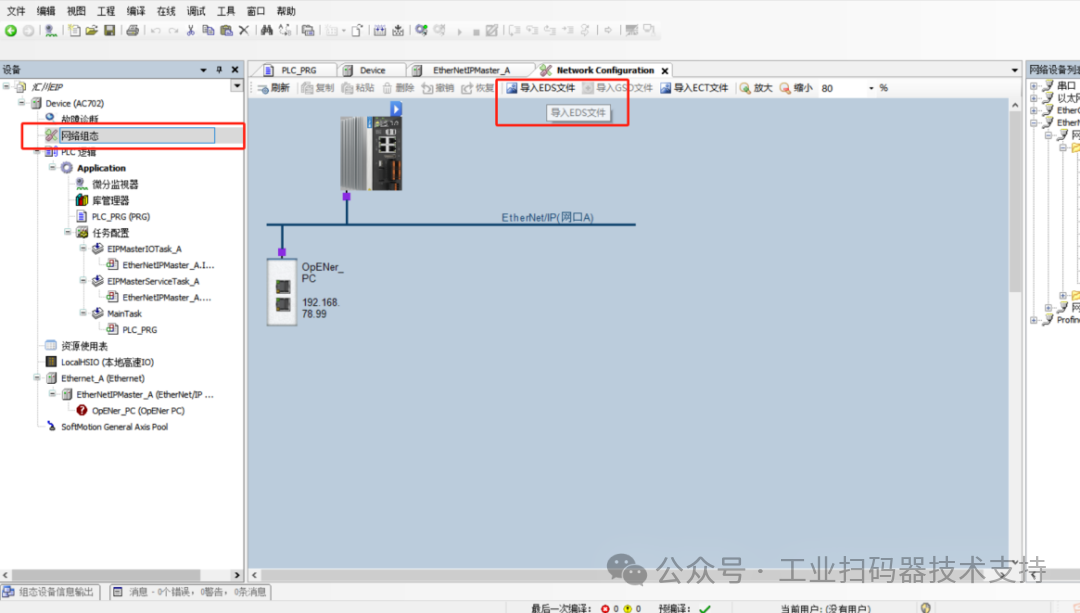Image resolution: width=1080 pixels, height=613 pixels.
Task: Click the login gear toolbar icon
Action: [422, 30]
